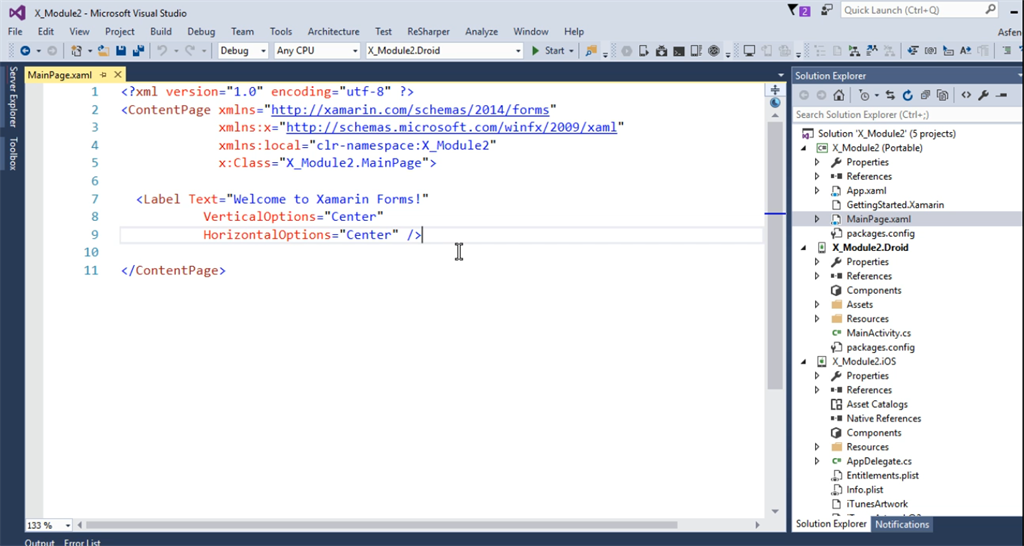Click the Refresh icon in Solution Explorer

coord(908,96)
